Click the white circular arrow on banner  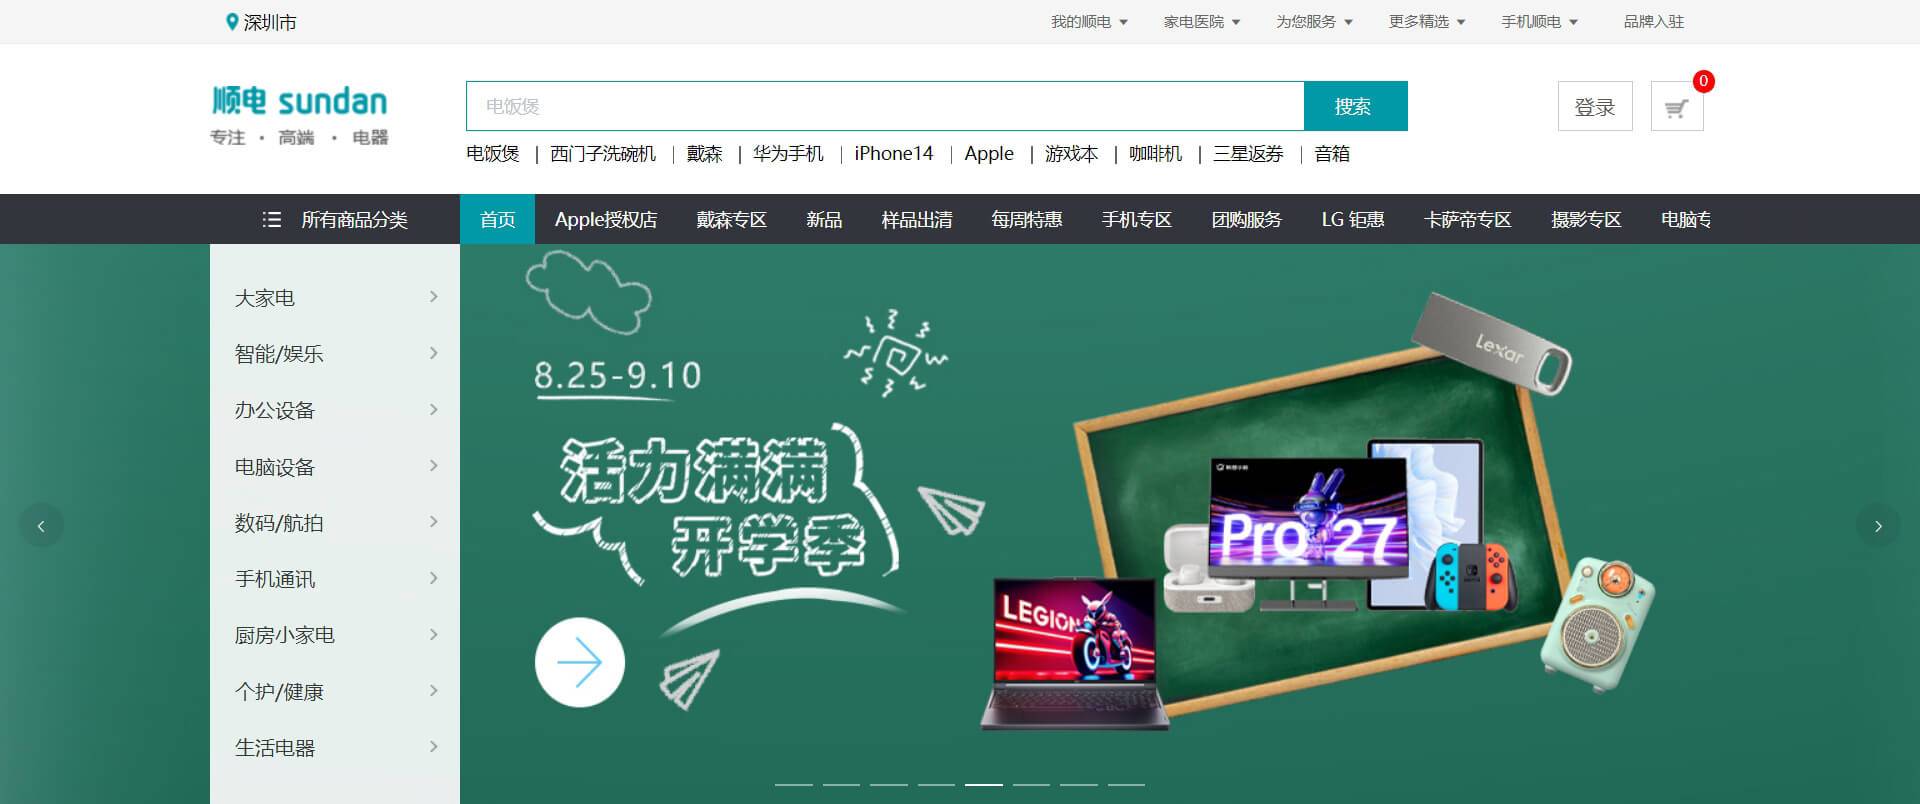[x=579, y=662]
